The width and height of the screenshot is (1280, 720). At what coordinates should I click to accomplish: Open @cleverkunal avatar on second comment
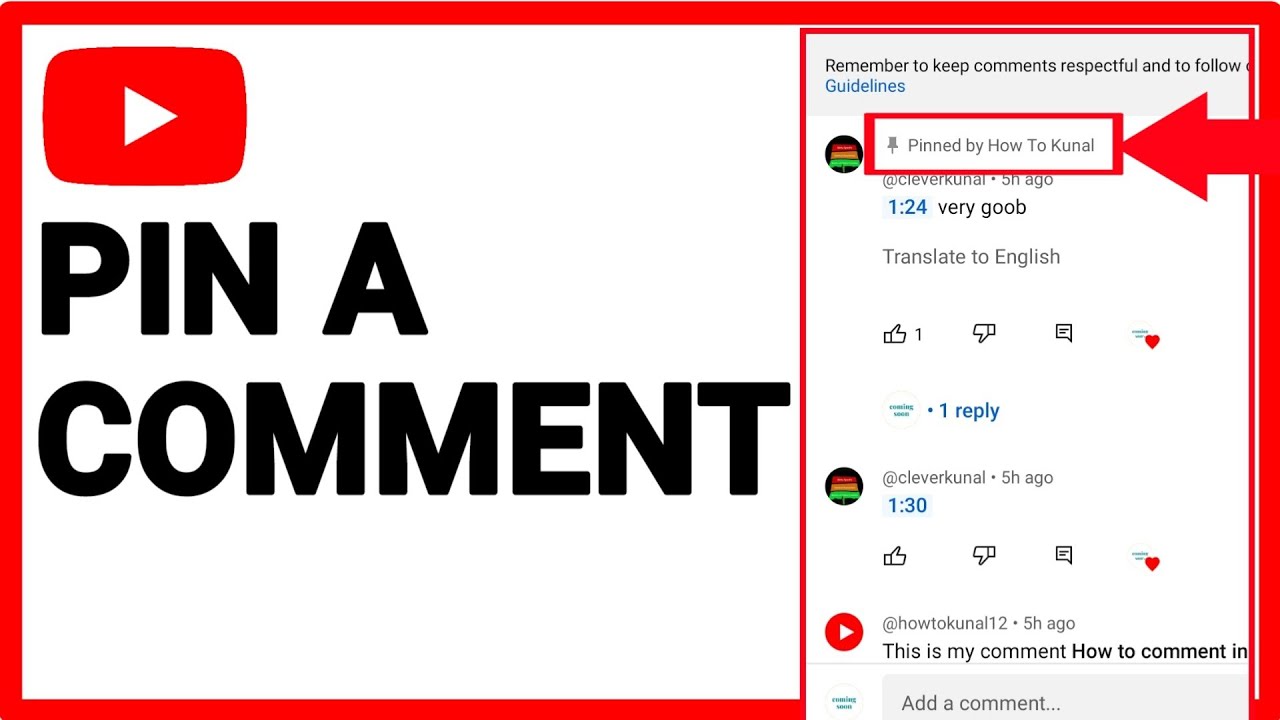844,486
